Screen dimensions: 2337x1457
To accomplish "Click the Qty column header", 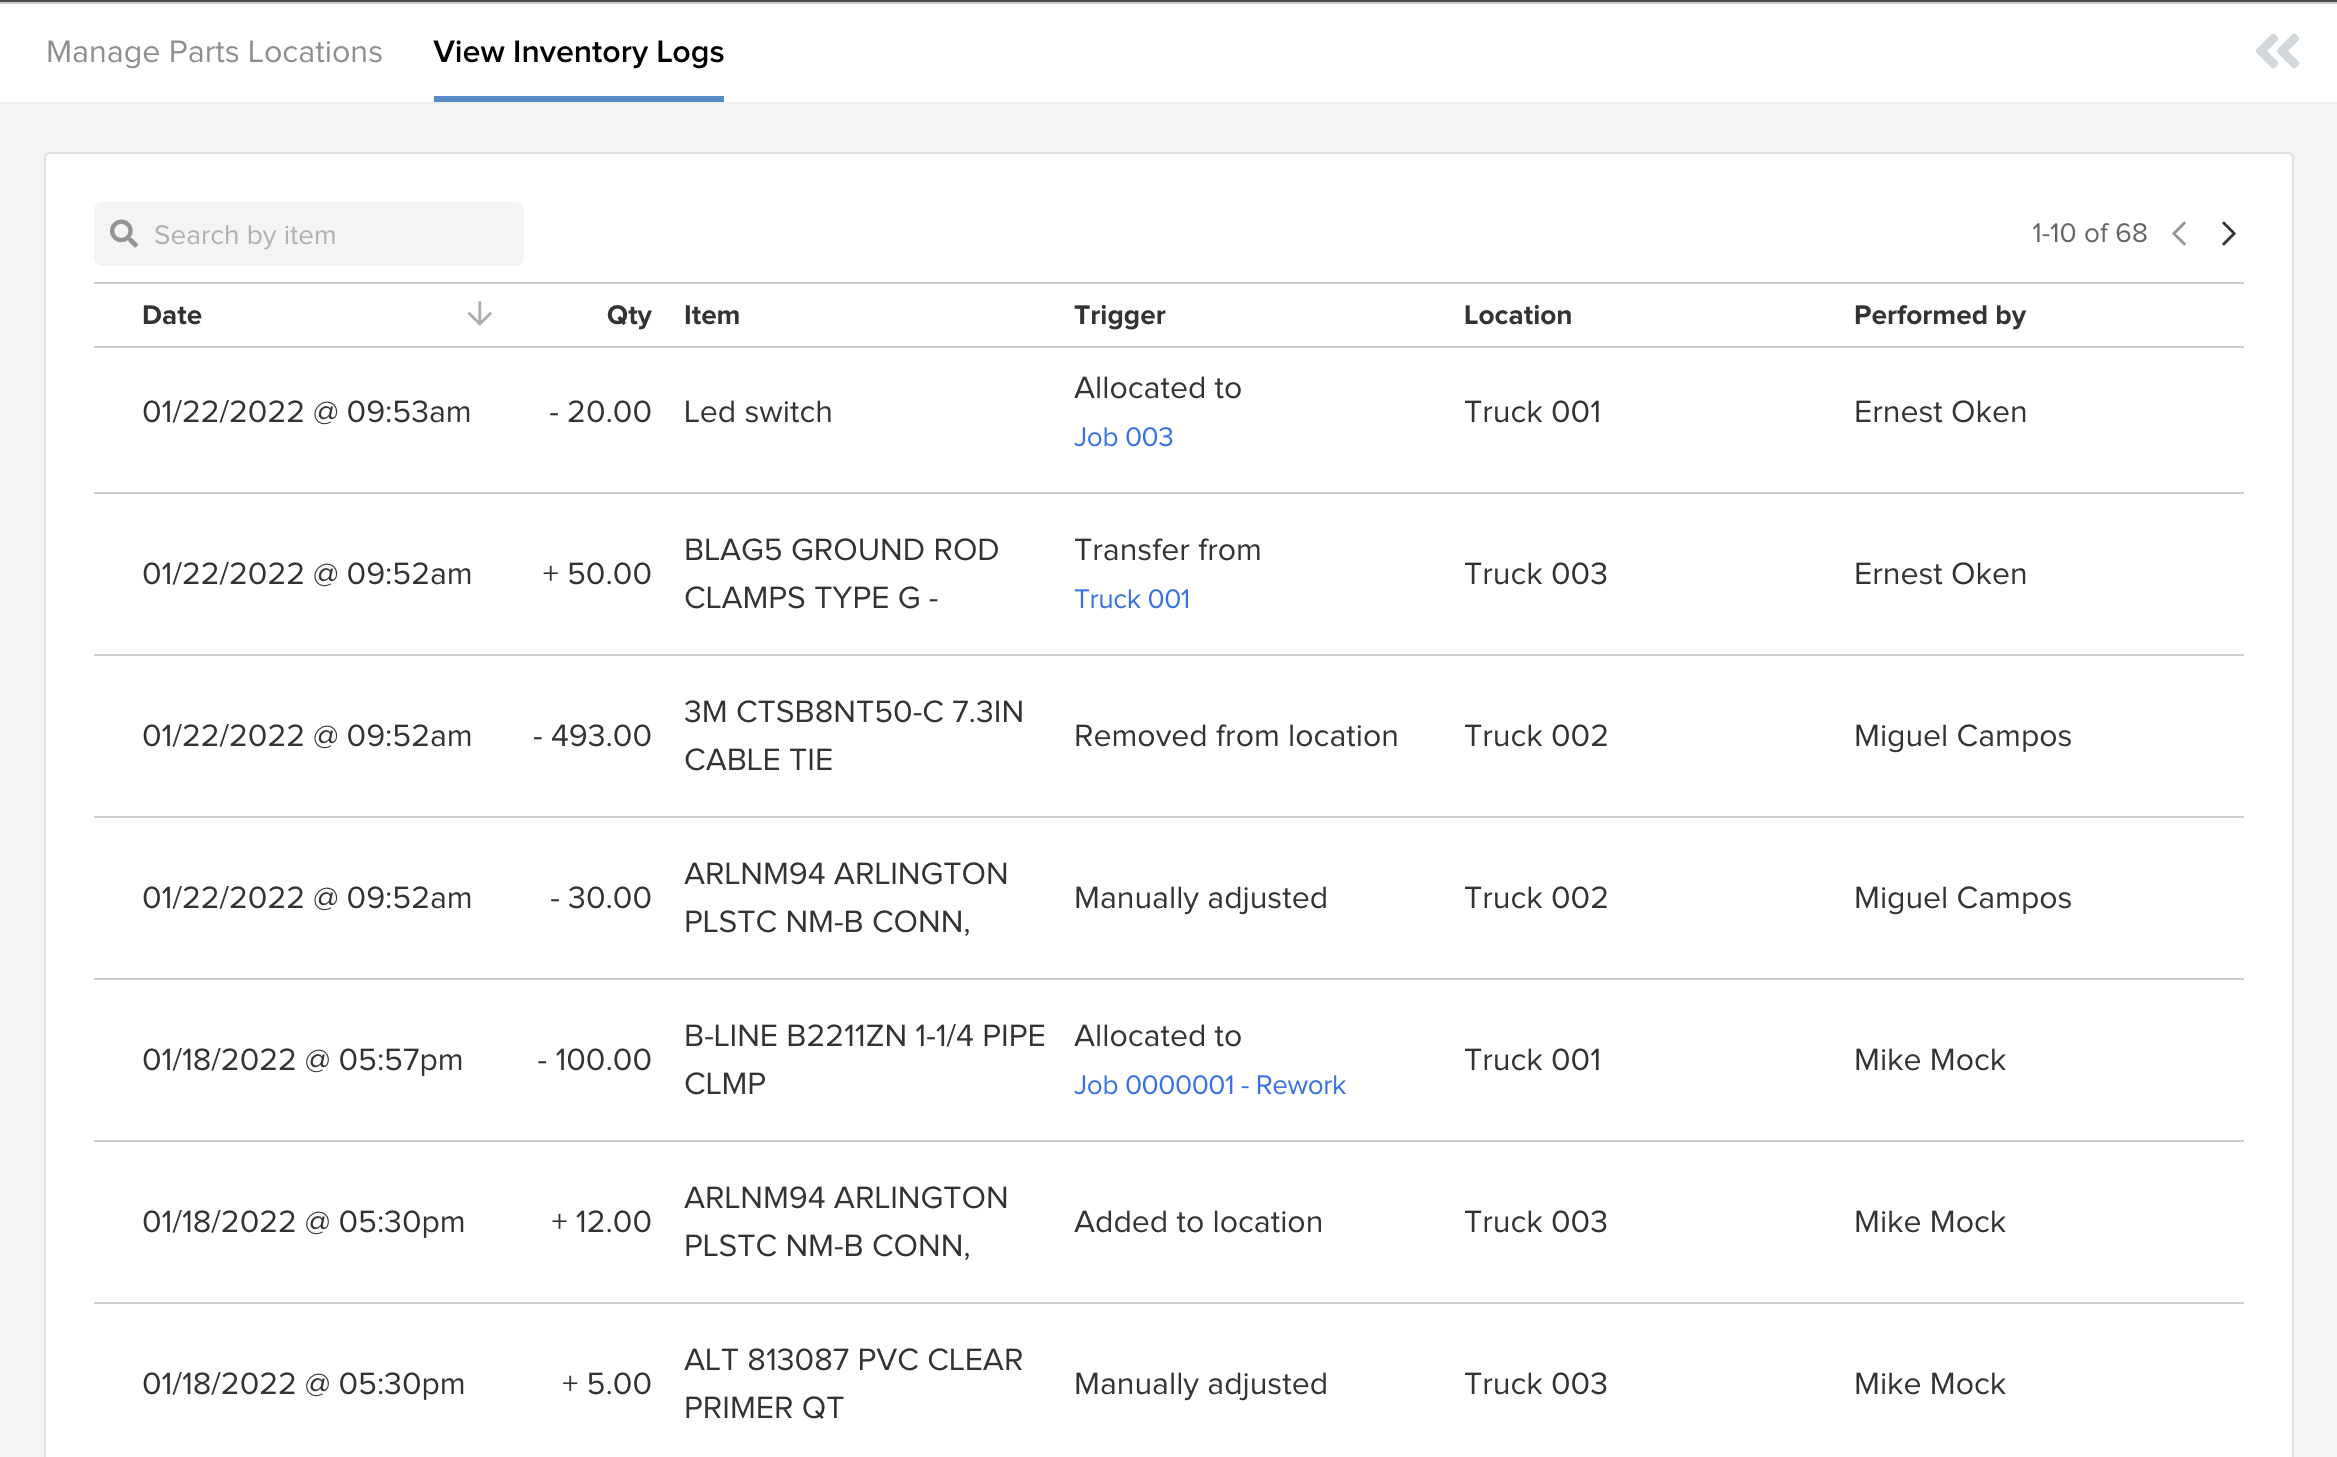I will 629,315.
